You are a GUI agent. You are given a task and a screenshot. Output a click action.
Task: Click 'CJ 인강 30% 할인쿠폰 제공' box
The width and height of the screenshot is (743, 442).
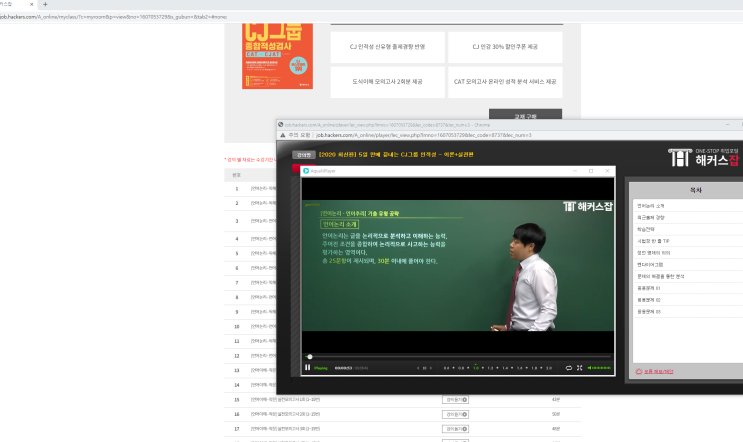tap(505, 47)
